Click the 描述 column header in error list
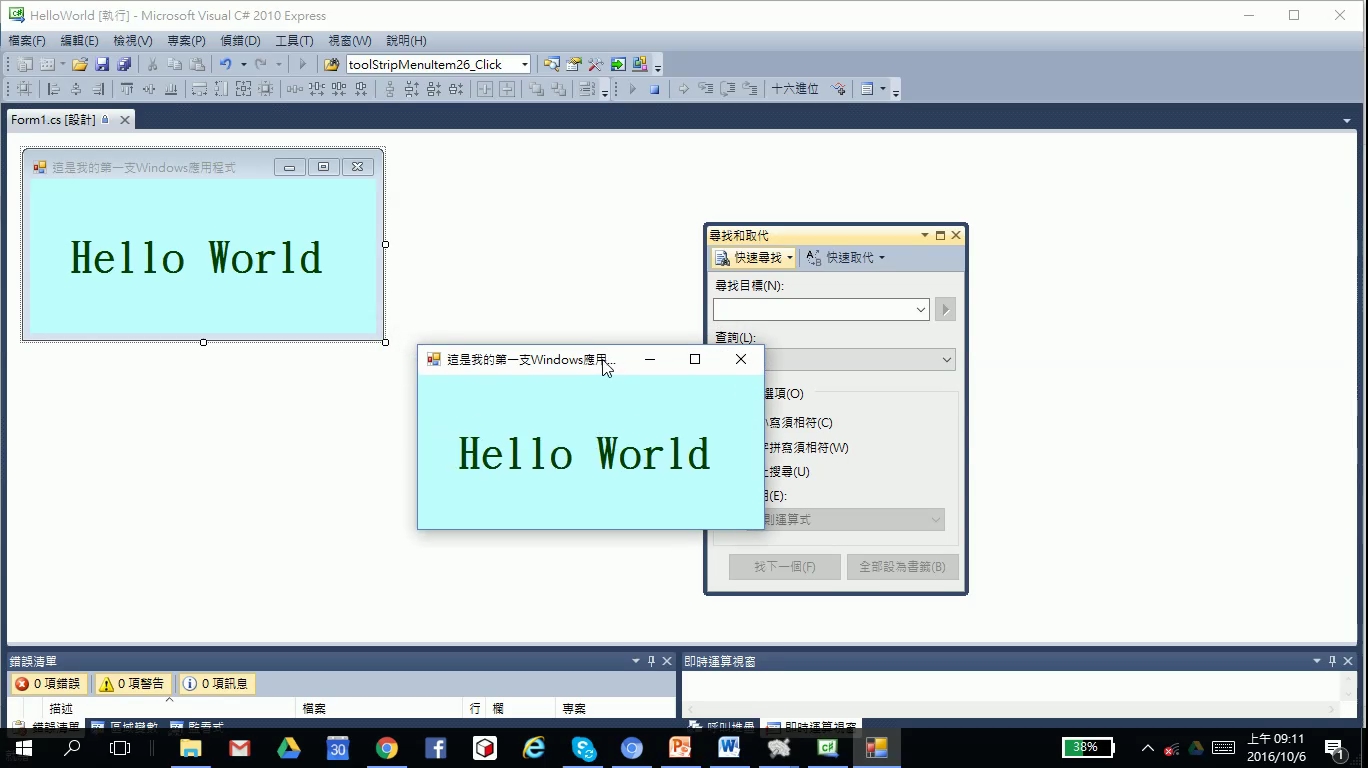Image resolution: width=1368 pixels, height=768 pixels. [x=168, y=708]
